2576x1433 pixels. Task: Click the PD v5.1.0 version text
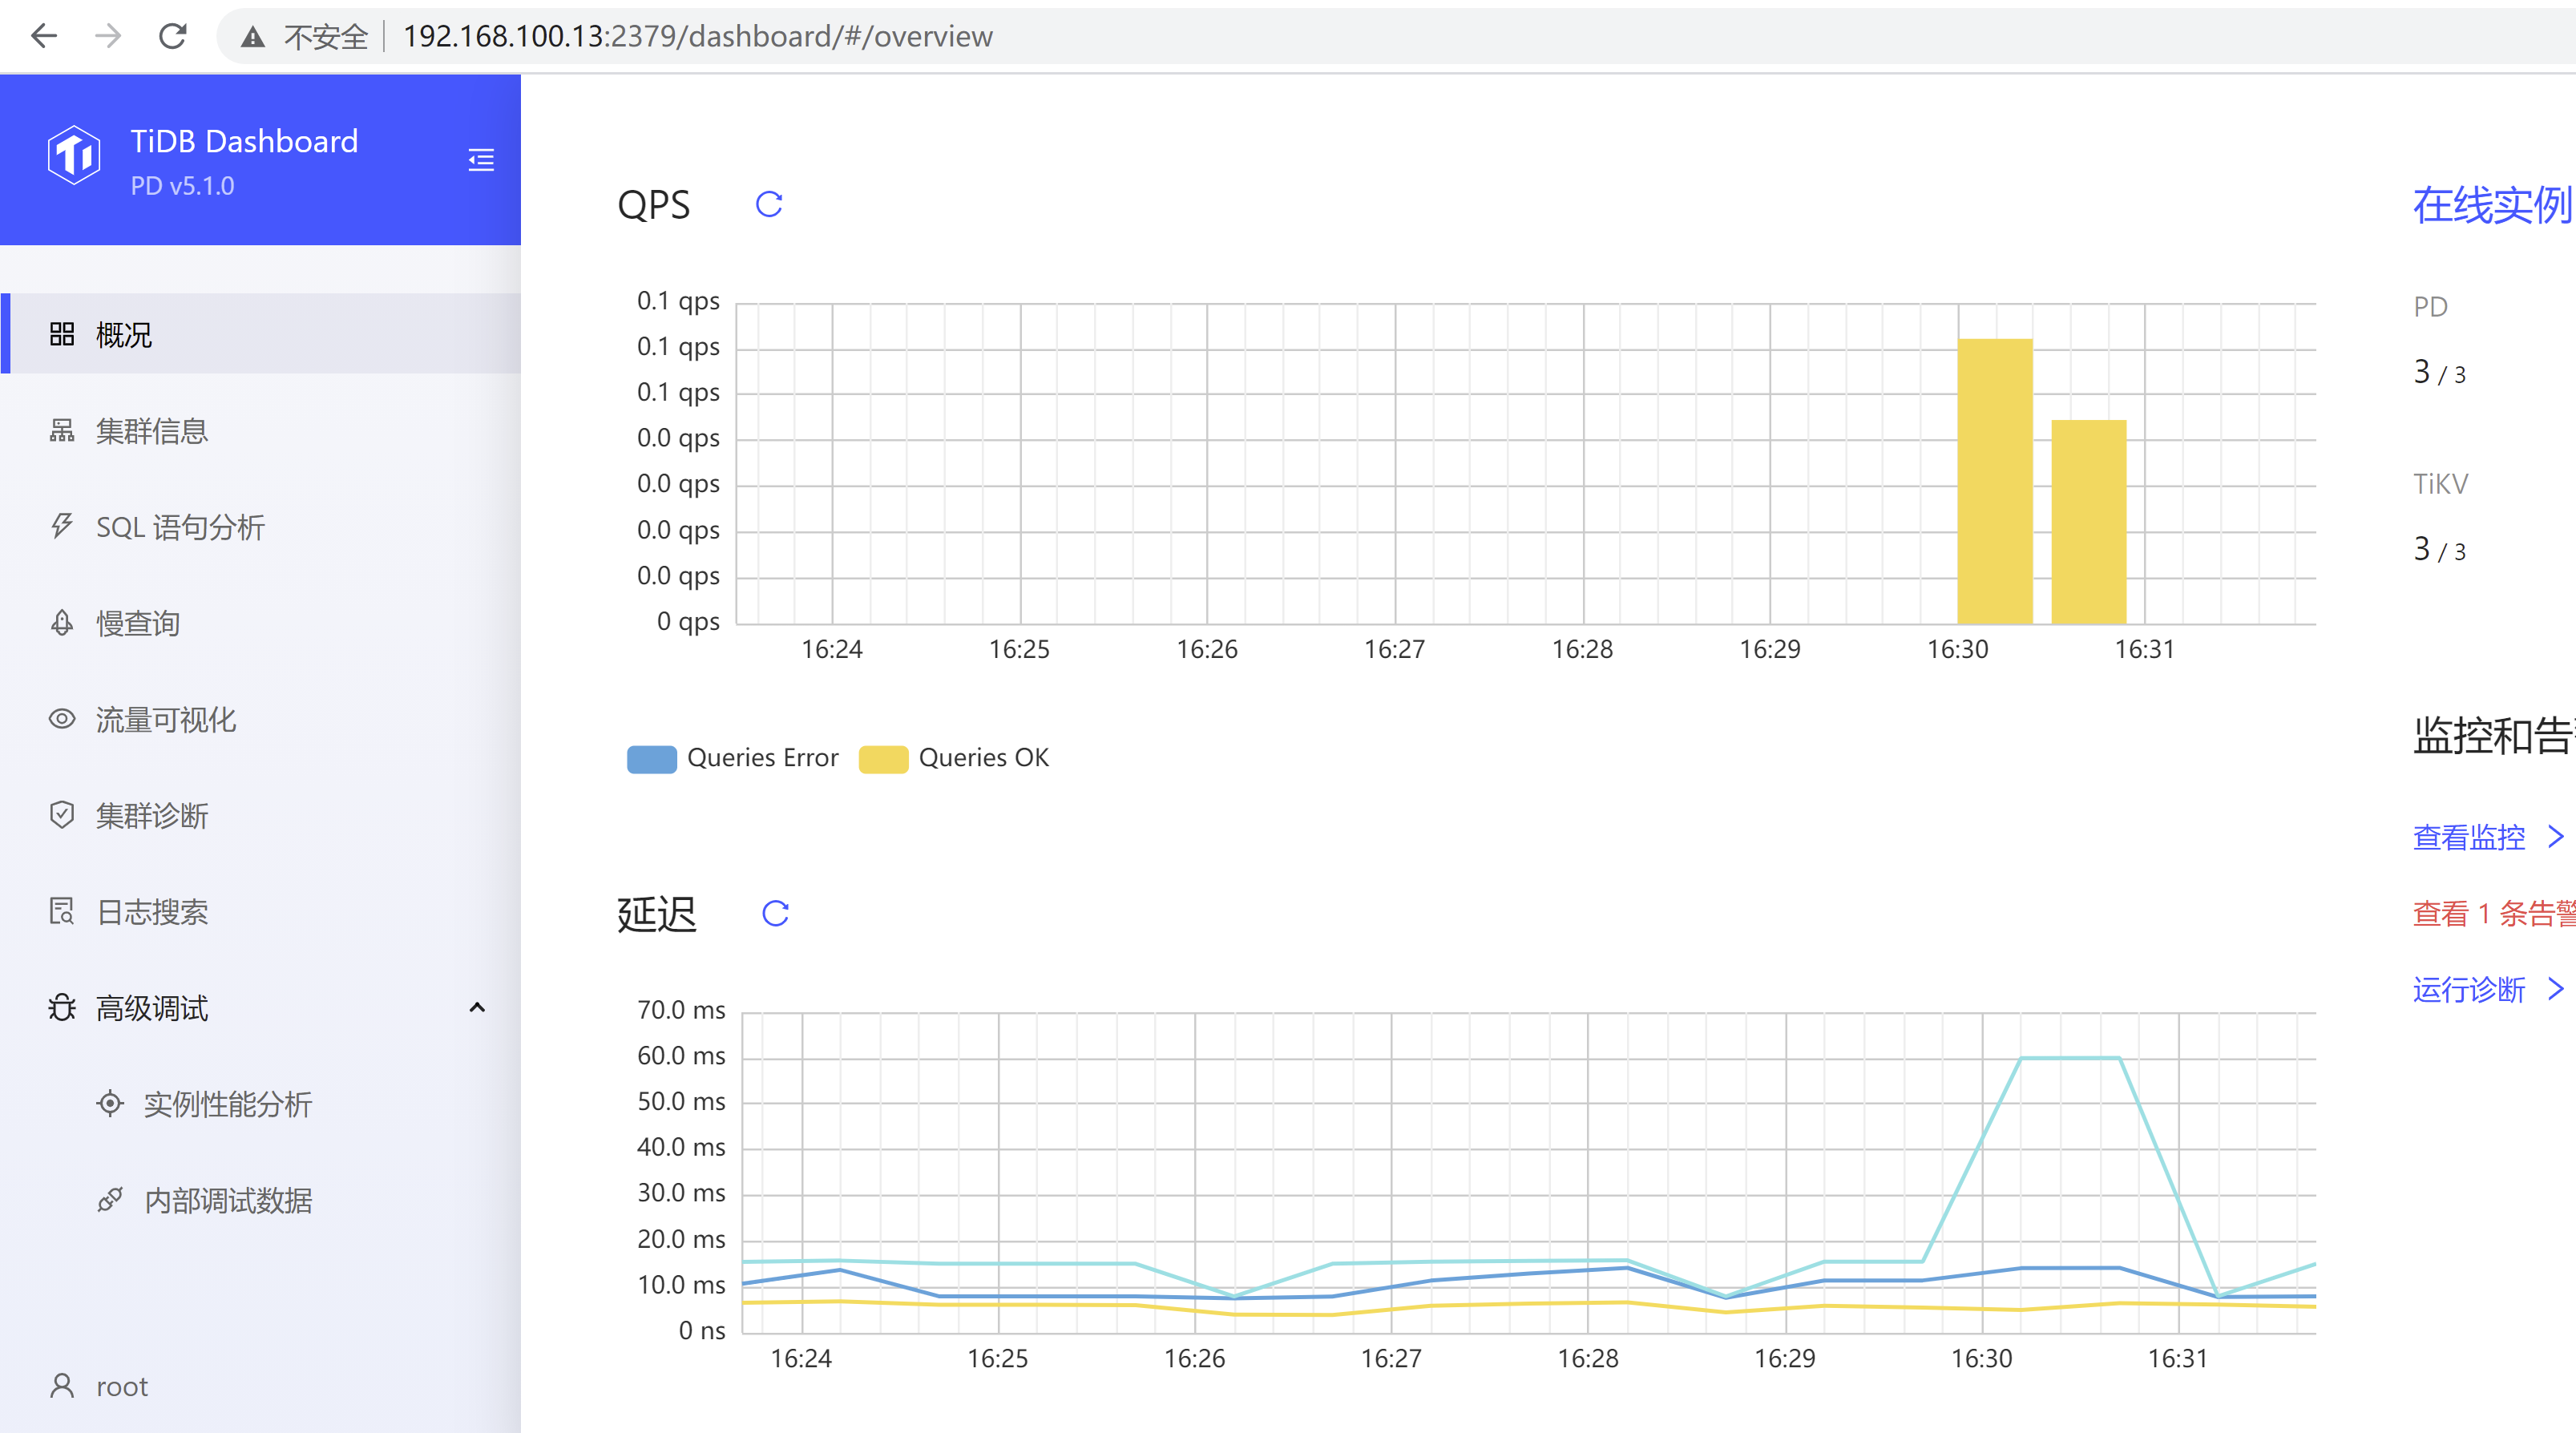pos(182,186)
